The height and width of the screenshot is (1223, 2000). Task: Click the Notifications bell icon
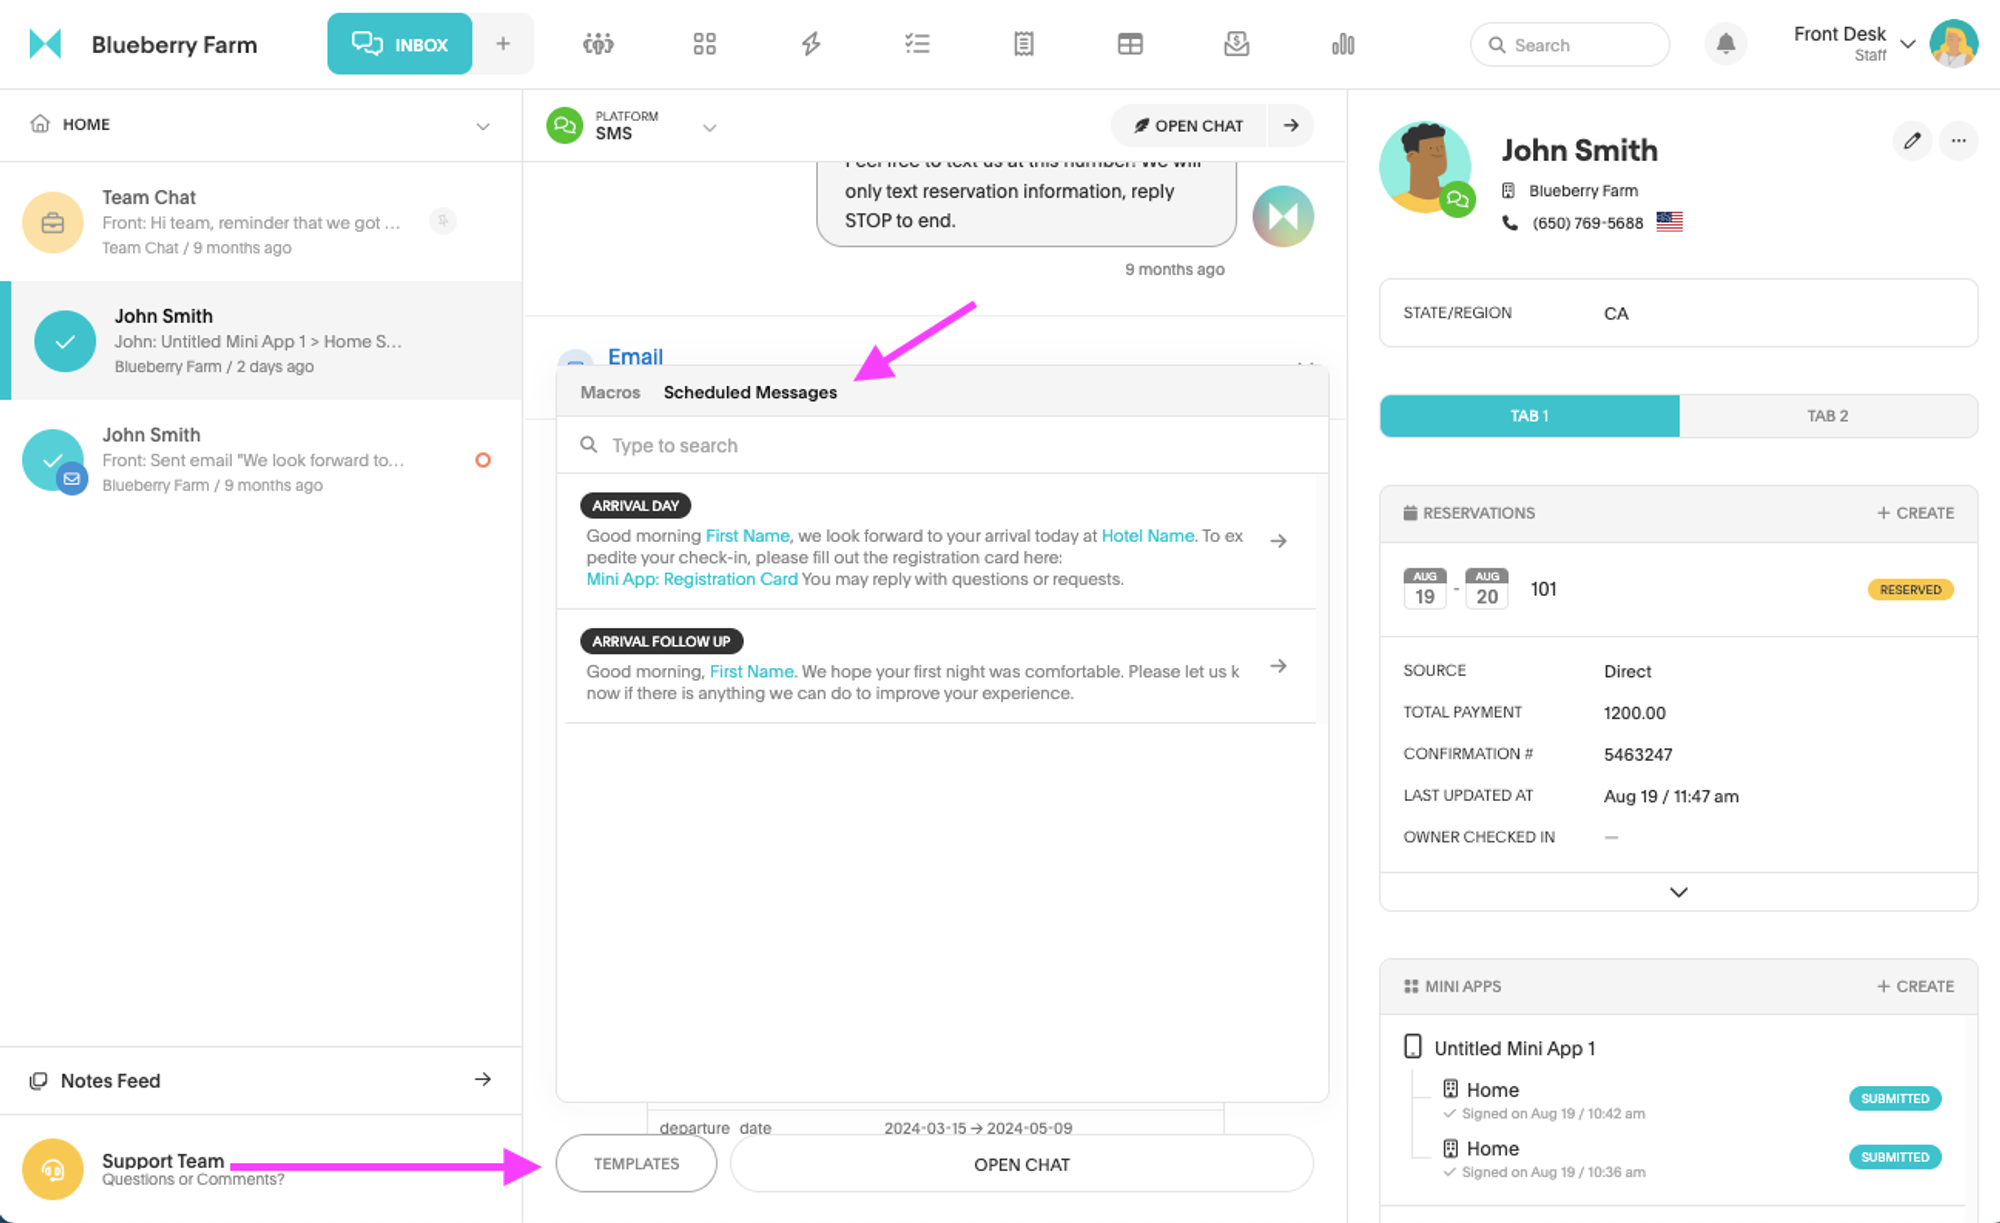pyautogui.click(x=1726, y=43)
